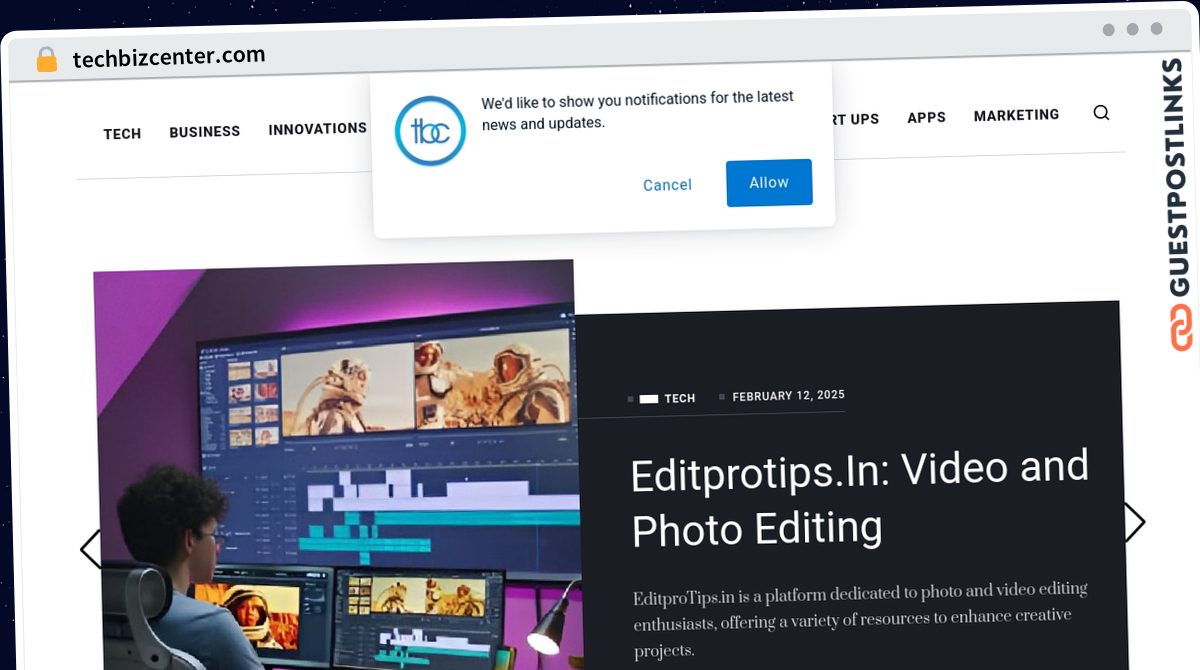Go to the previous slide arrow

pyautogui.click(x=91, y=549)
